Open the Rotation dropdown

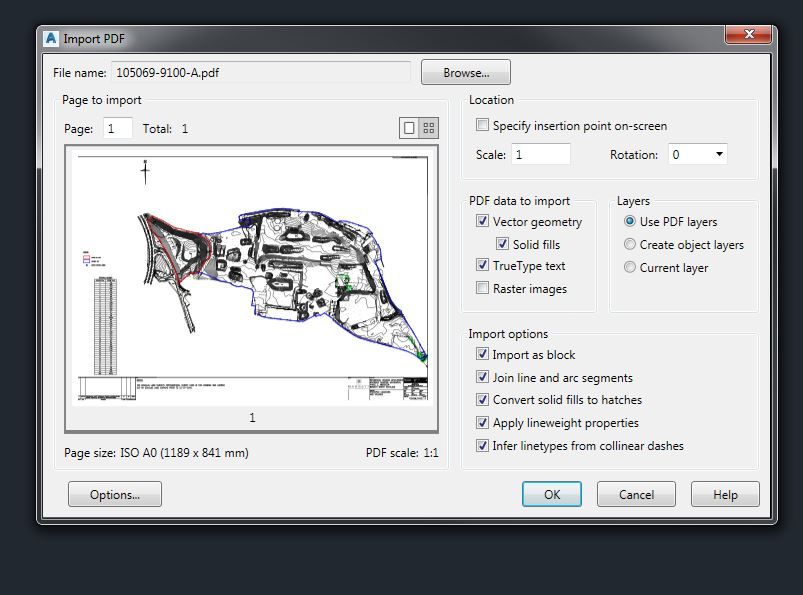coord(718,155)
